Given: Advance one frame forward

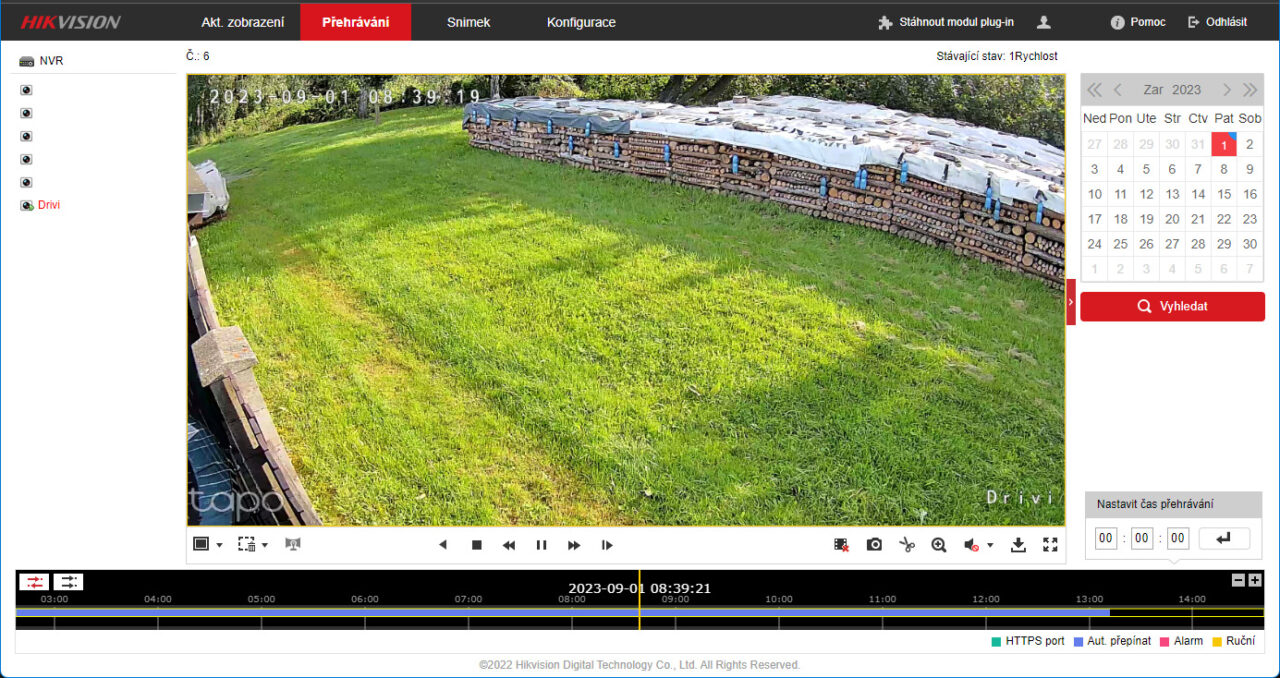Looking at the screenshot, I should pos(607,545).
